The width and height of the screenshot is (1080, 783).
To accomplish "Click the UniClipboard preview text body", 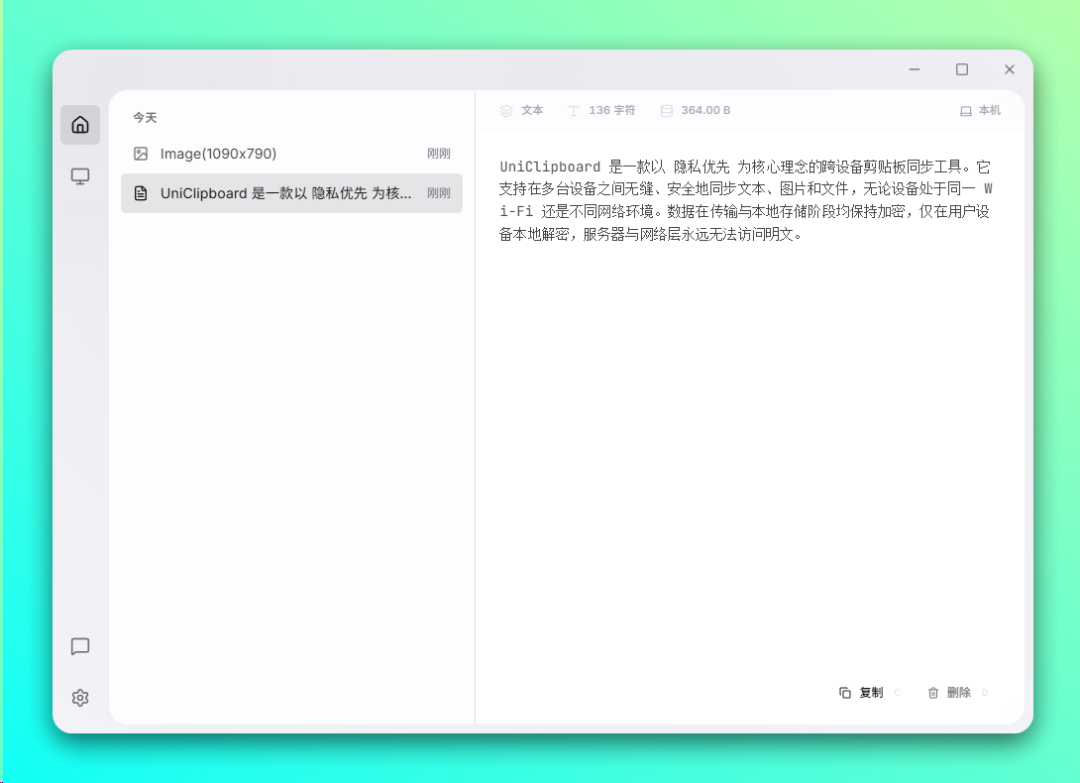I will (x=745, y=200).
